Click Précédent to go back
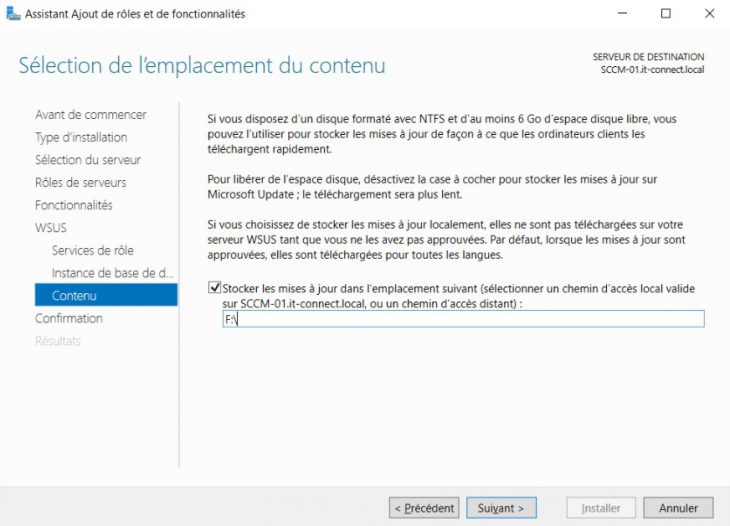The height and width of the screenshot is (526, 730). click(424, 508)
